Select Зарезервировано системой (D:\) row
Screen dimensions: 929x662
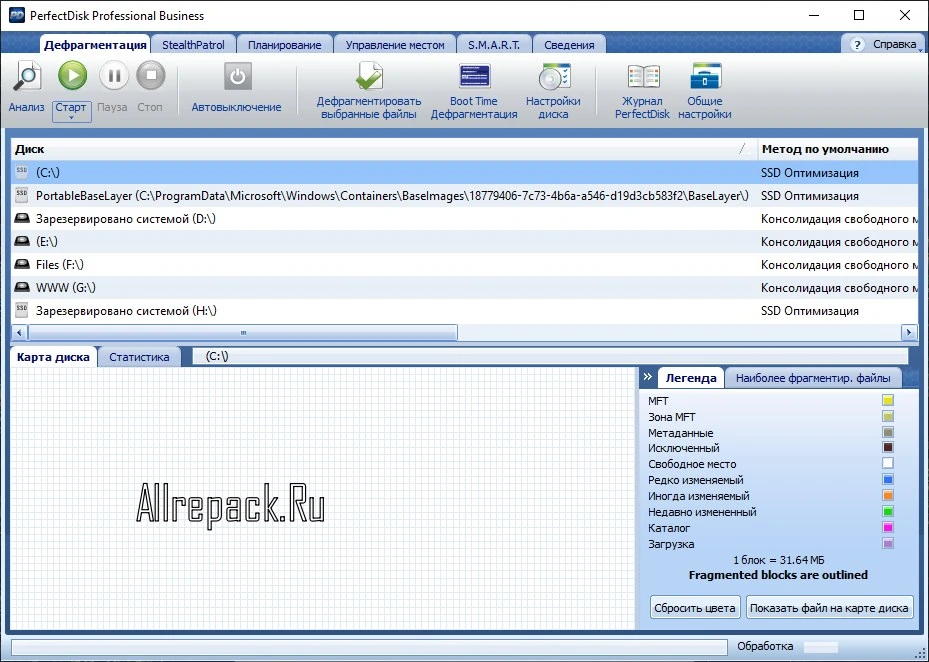pos(464,219)
